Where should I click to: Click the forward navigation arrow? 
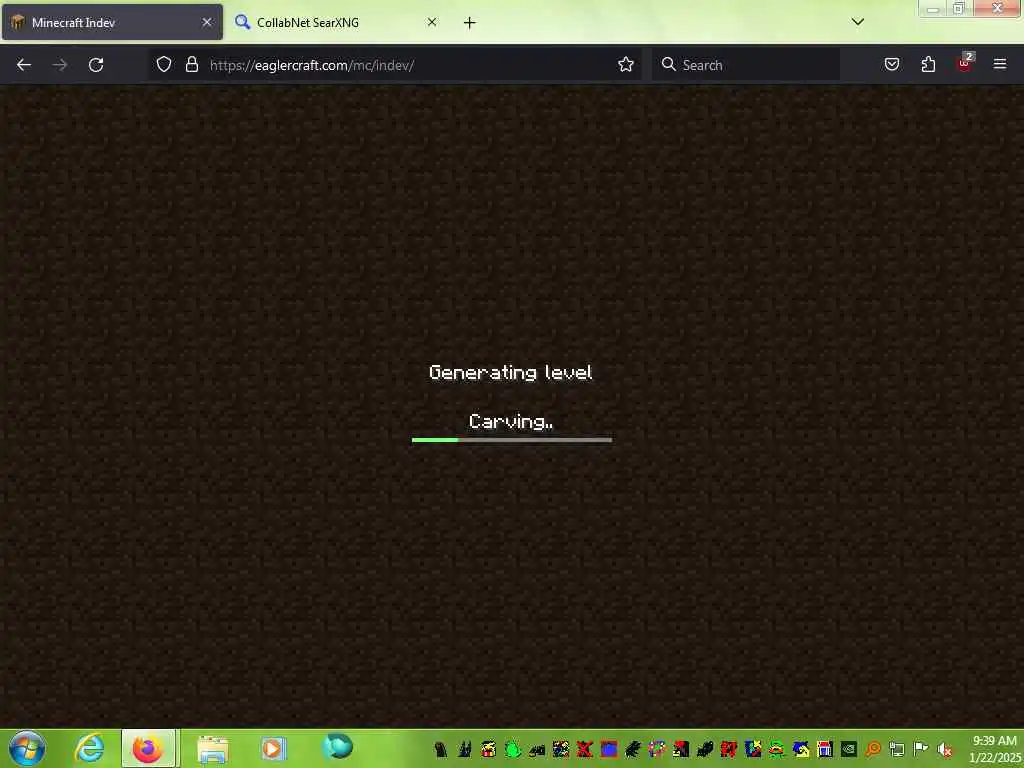60,65
